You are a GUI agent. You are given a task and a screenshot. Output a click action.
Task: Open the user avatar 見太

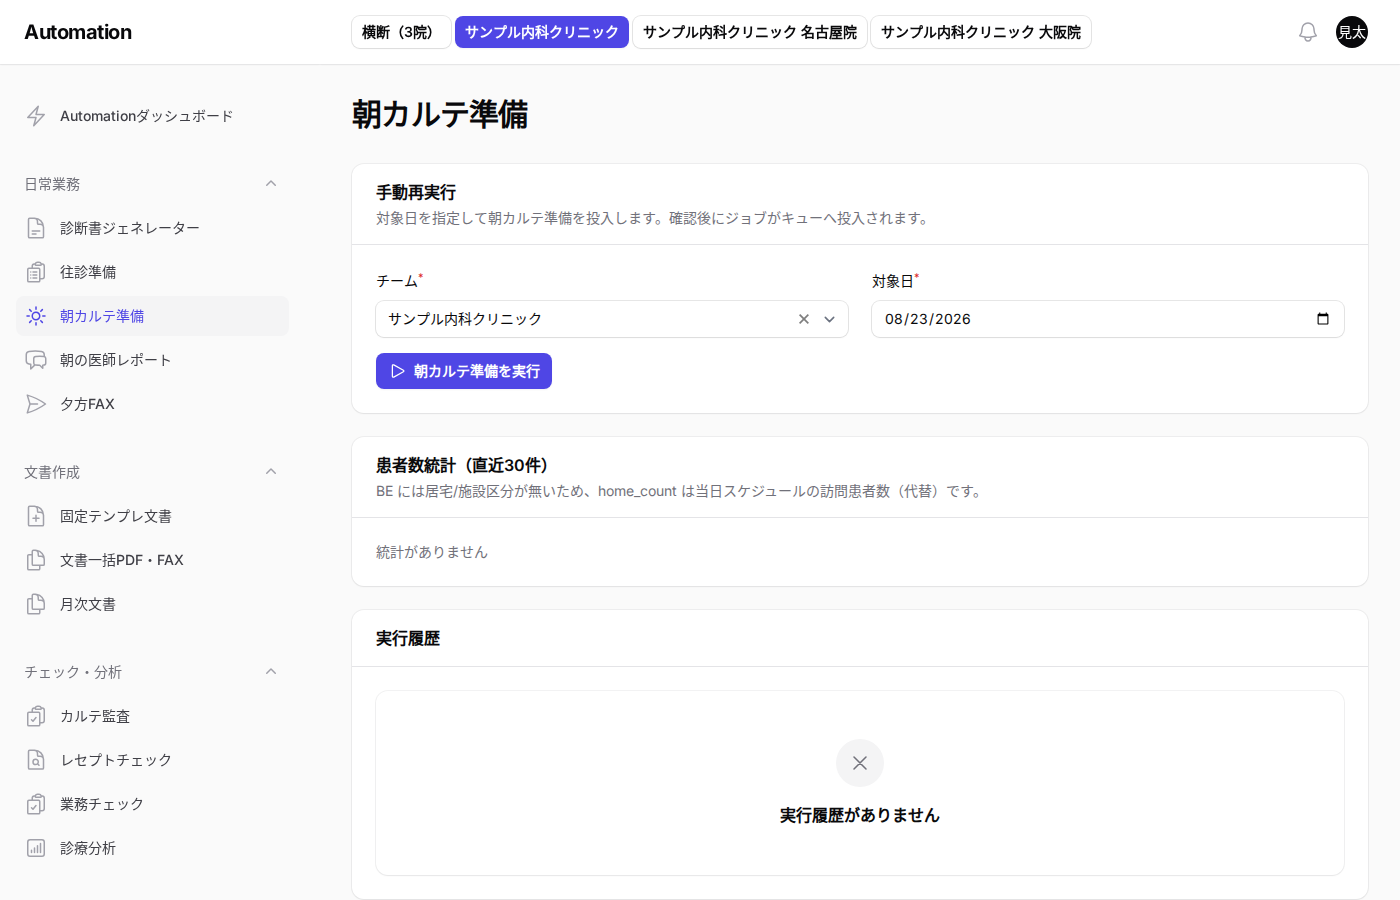click(1352, 32)
